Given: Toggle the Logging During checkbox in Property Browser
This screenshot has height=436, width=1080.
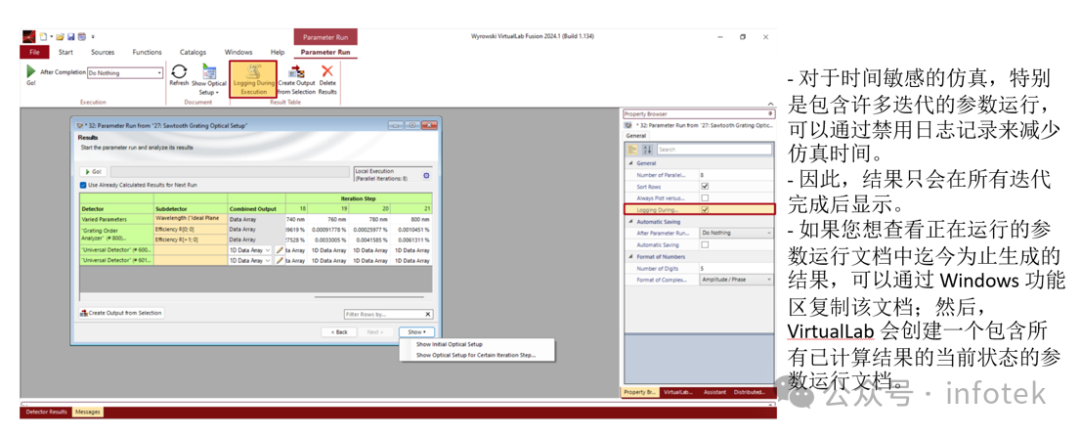Looking at the screenshot, I should point(705,209).
